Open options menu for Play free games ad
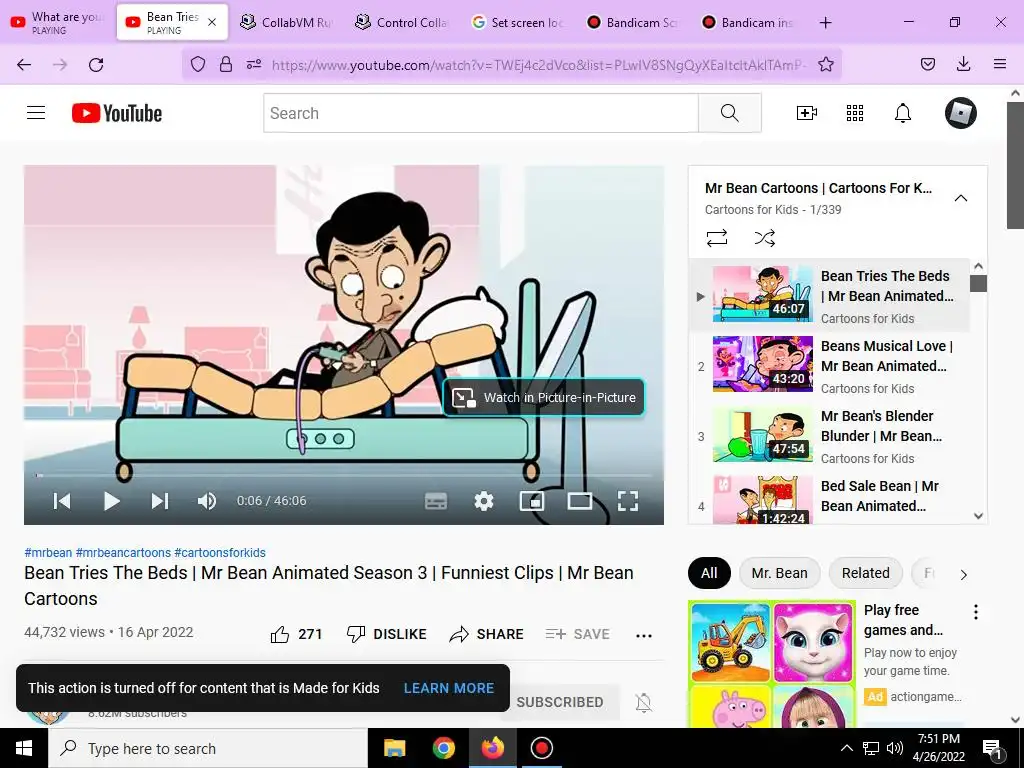The height and width of the screenshot is (768, 1024). click(x=976, y=612)
